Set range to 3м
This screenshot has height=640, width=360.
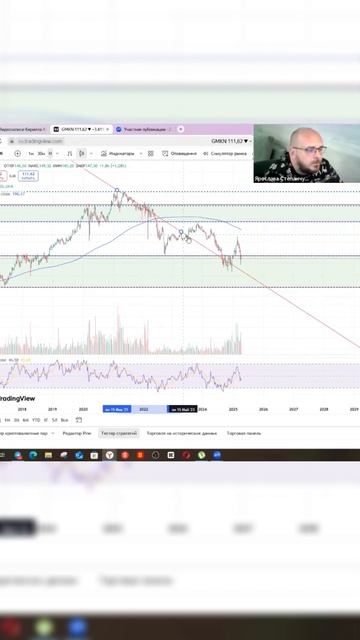point(16,420)
